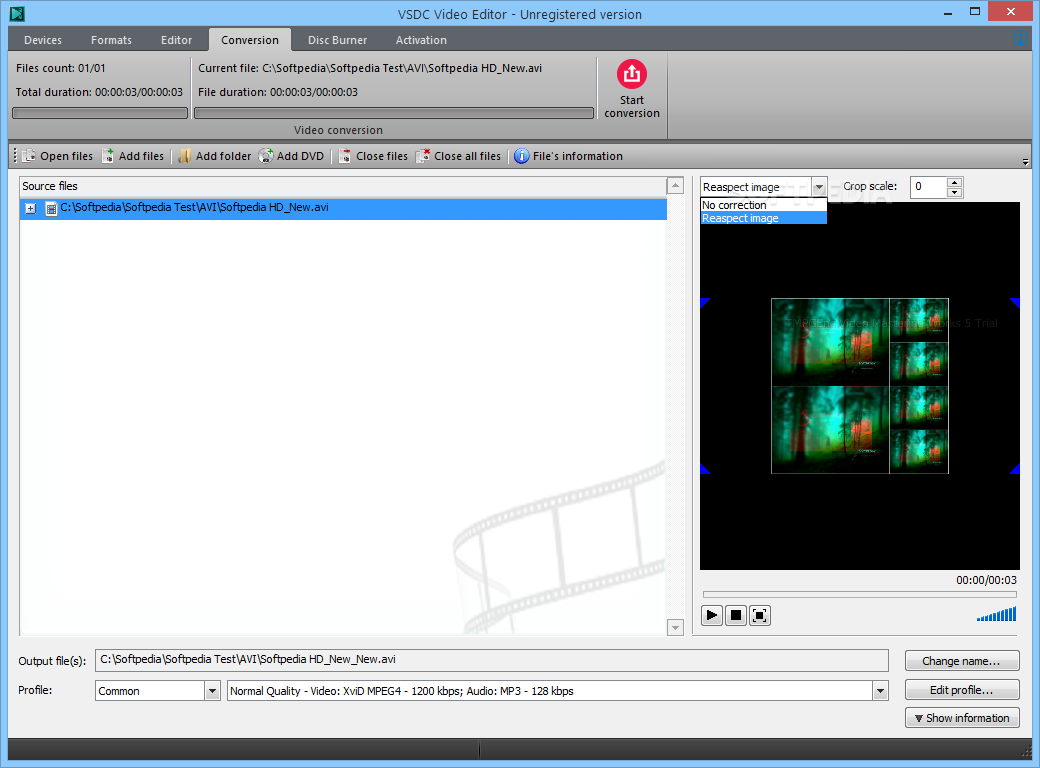Click the Files count 01/01 text
1040x768 pixels.
coord(60,68)
